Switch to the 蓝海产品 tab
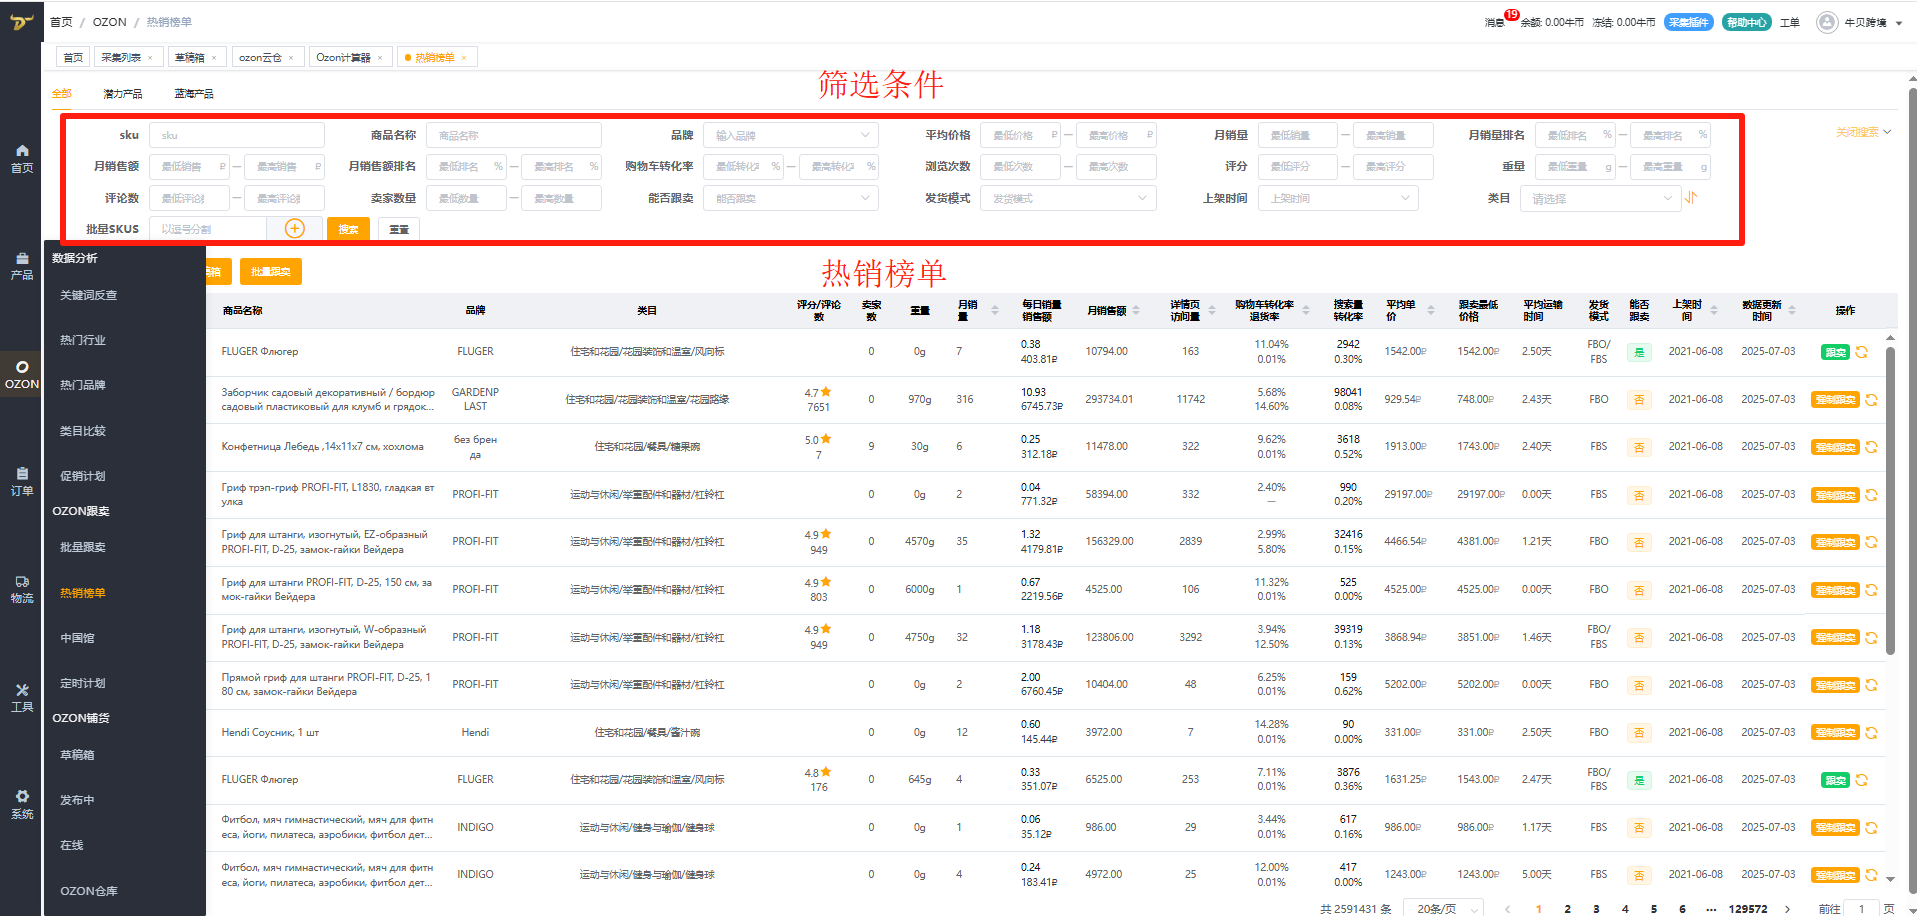This screenshot has height=916, width=1917. 193,94
